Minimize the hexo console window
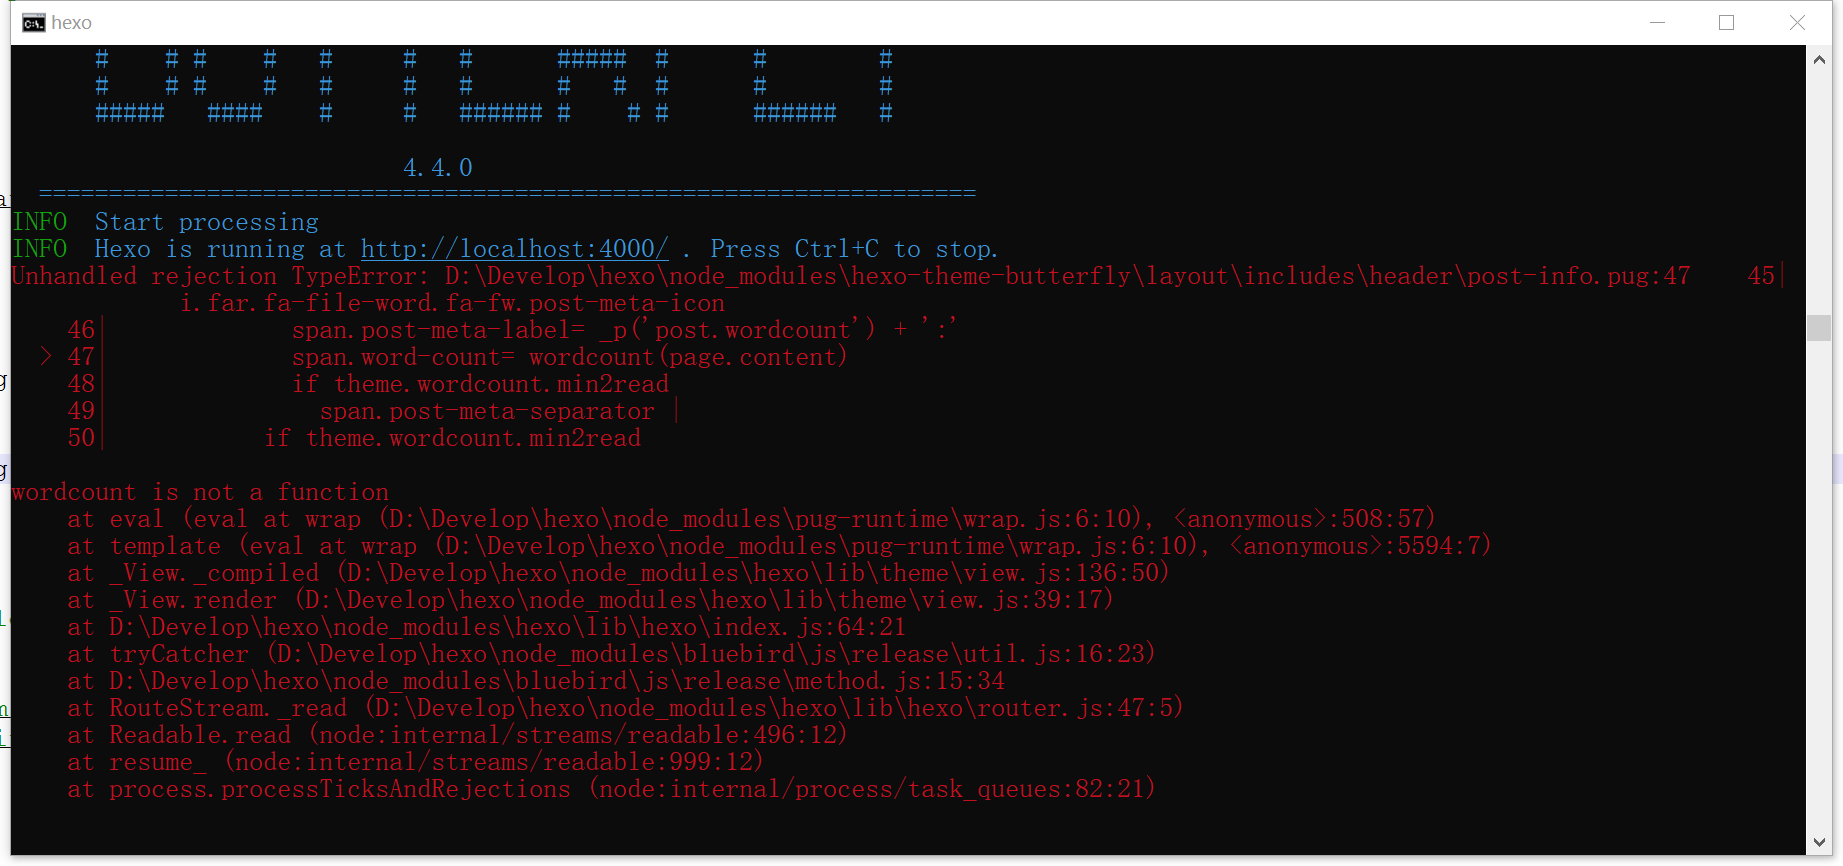 (1657, 23)
